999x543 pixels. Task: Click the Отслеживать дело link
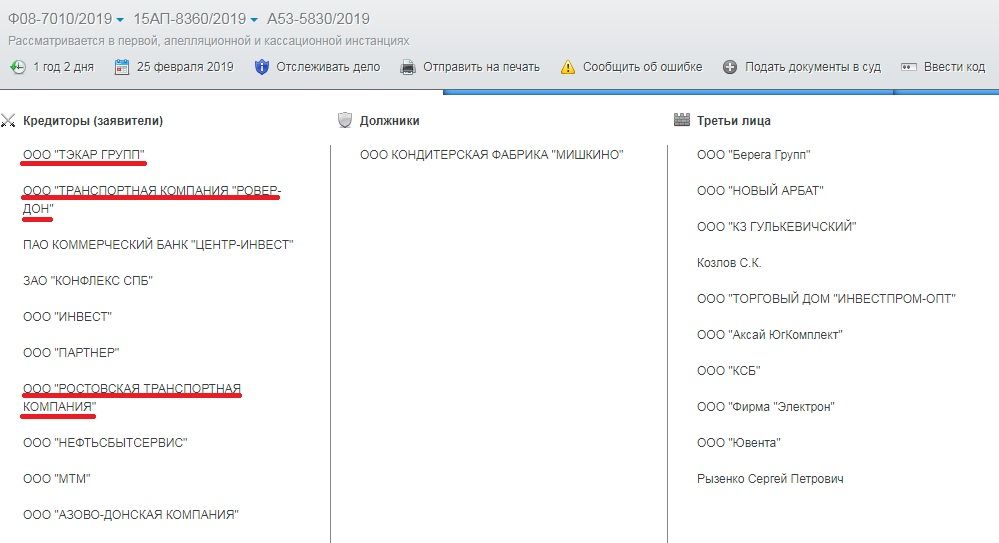click(x=328, y=67)
